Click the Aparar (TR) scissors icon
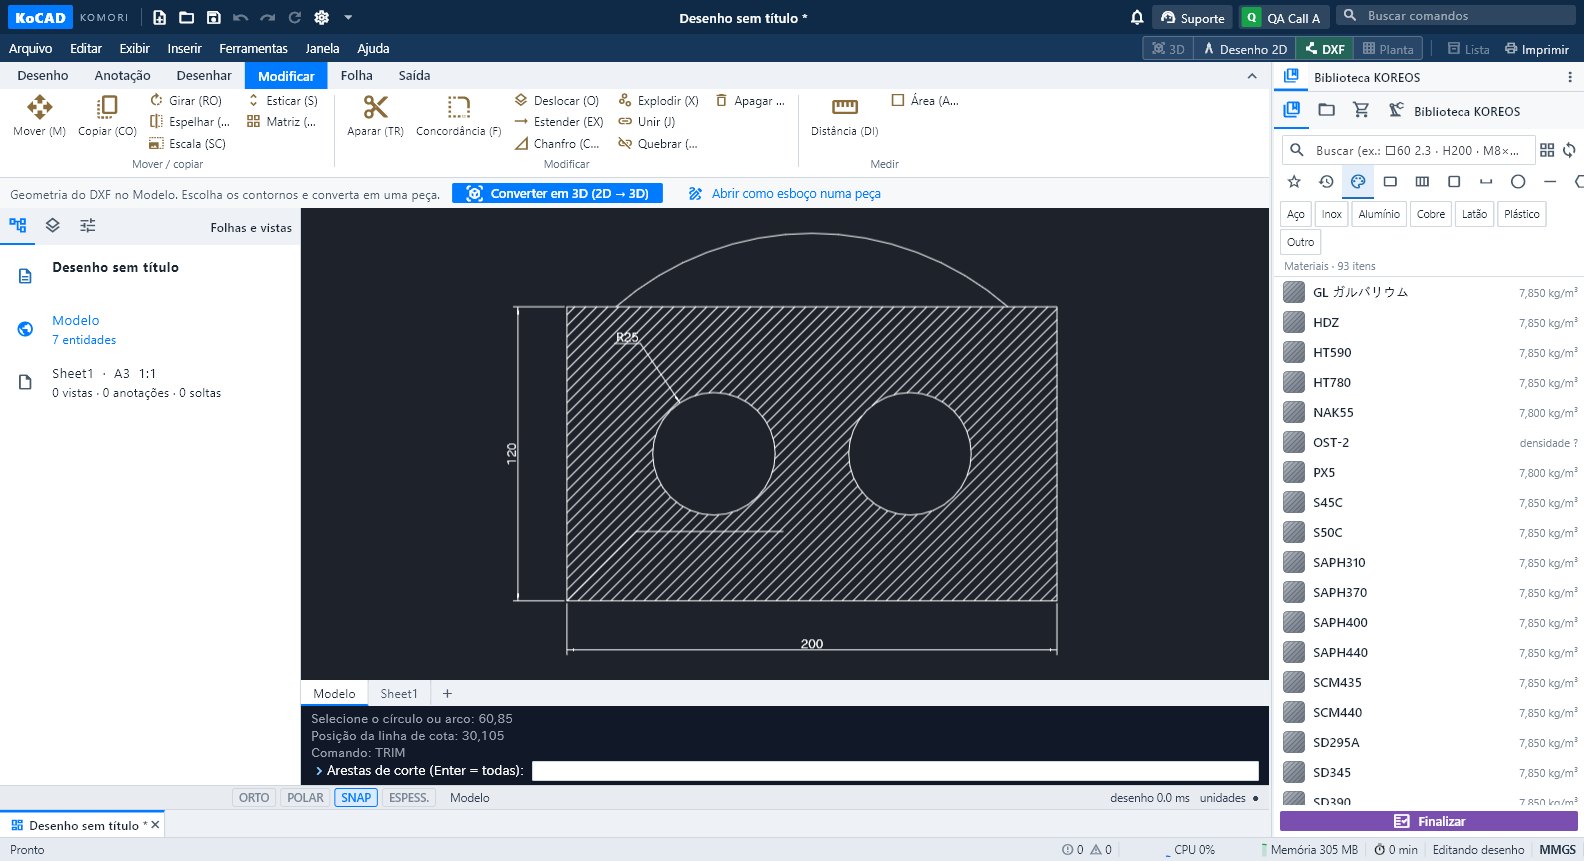 [375, 107]
